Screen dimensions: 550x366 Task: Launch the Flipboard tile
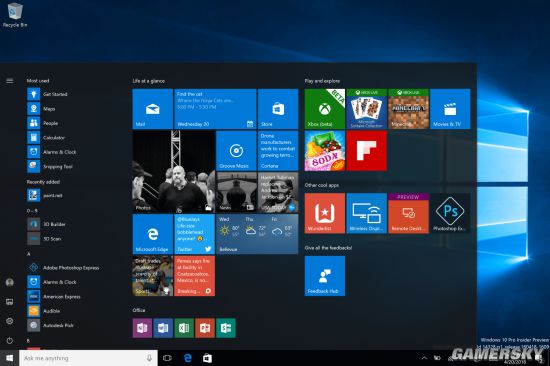(x=367, y=151)
